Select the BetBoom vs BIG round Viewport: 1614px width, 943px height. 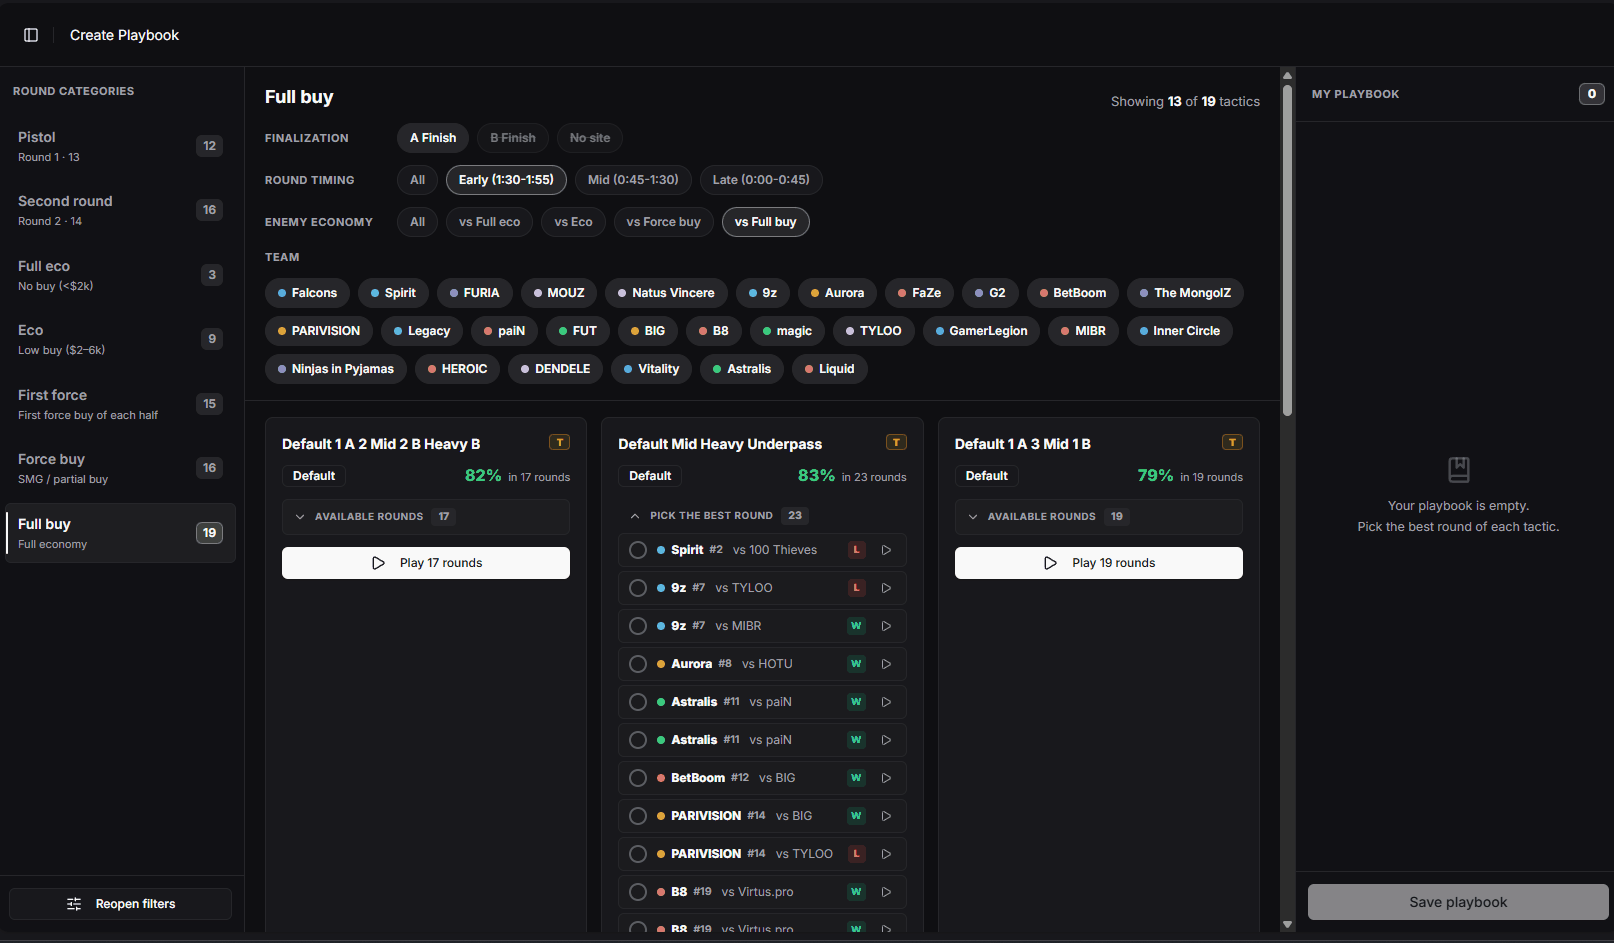(x=638, y=778)
